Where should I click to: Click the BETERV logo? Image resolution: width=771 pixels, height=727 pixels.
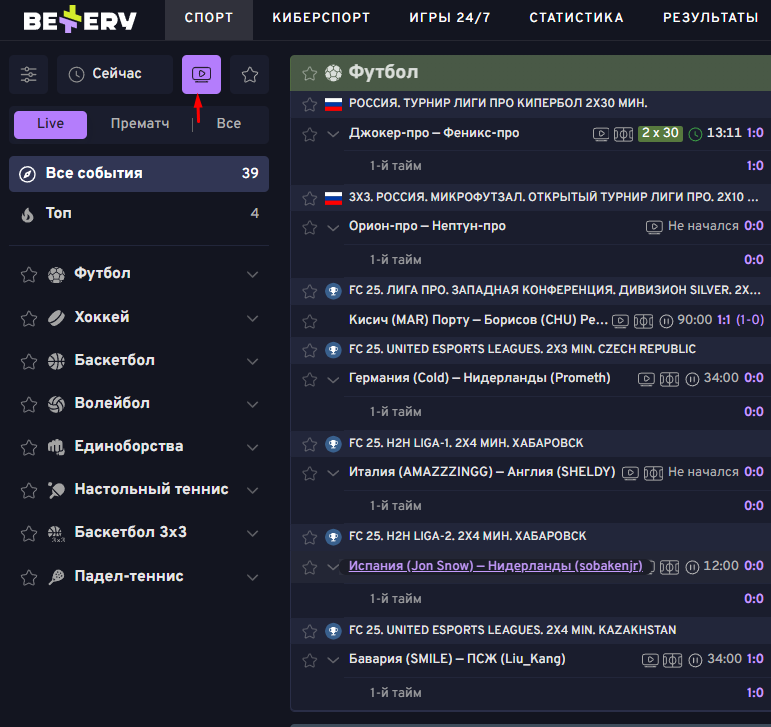coord(80,19)
